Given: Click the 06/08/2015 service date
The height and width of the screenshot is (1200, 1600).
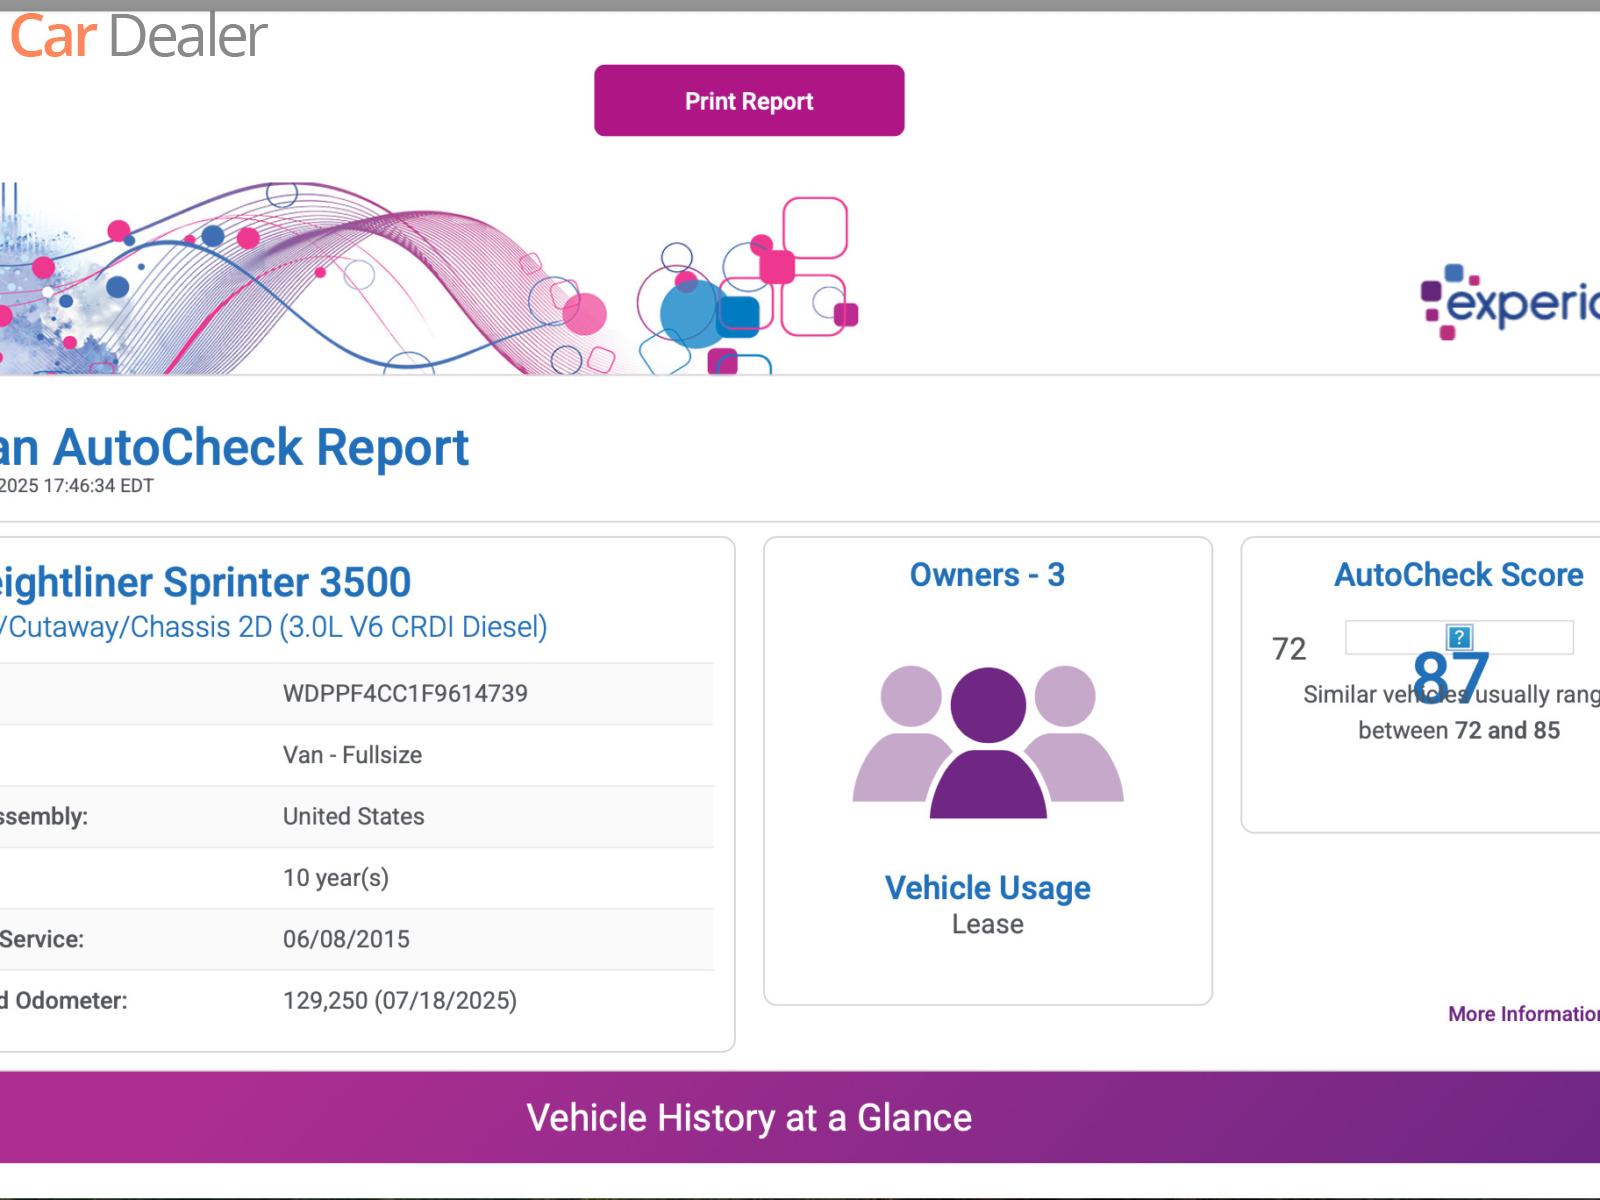Looking at the screenshot, I should pos(346,939).
